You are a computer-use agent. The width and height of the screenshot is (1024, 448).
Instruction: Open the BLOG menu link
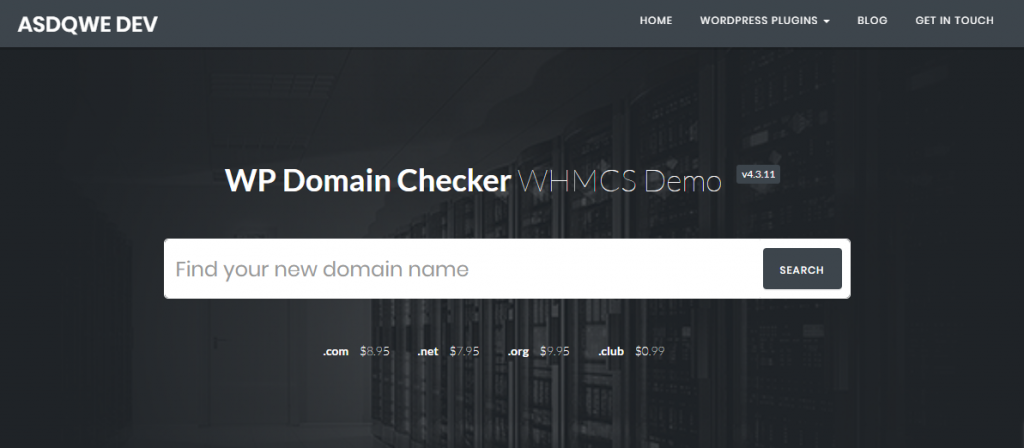(872, 20)
